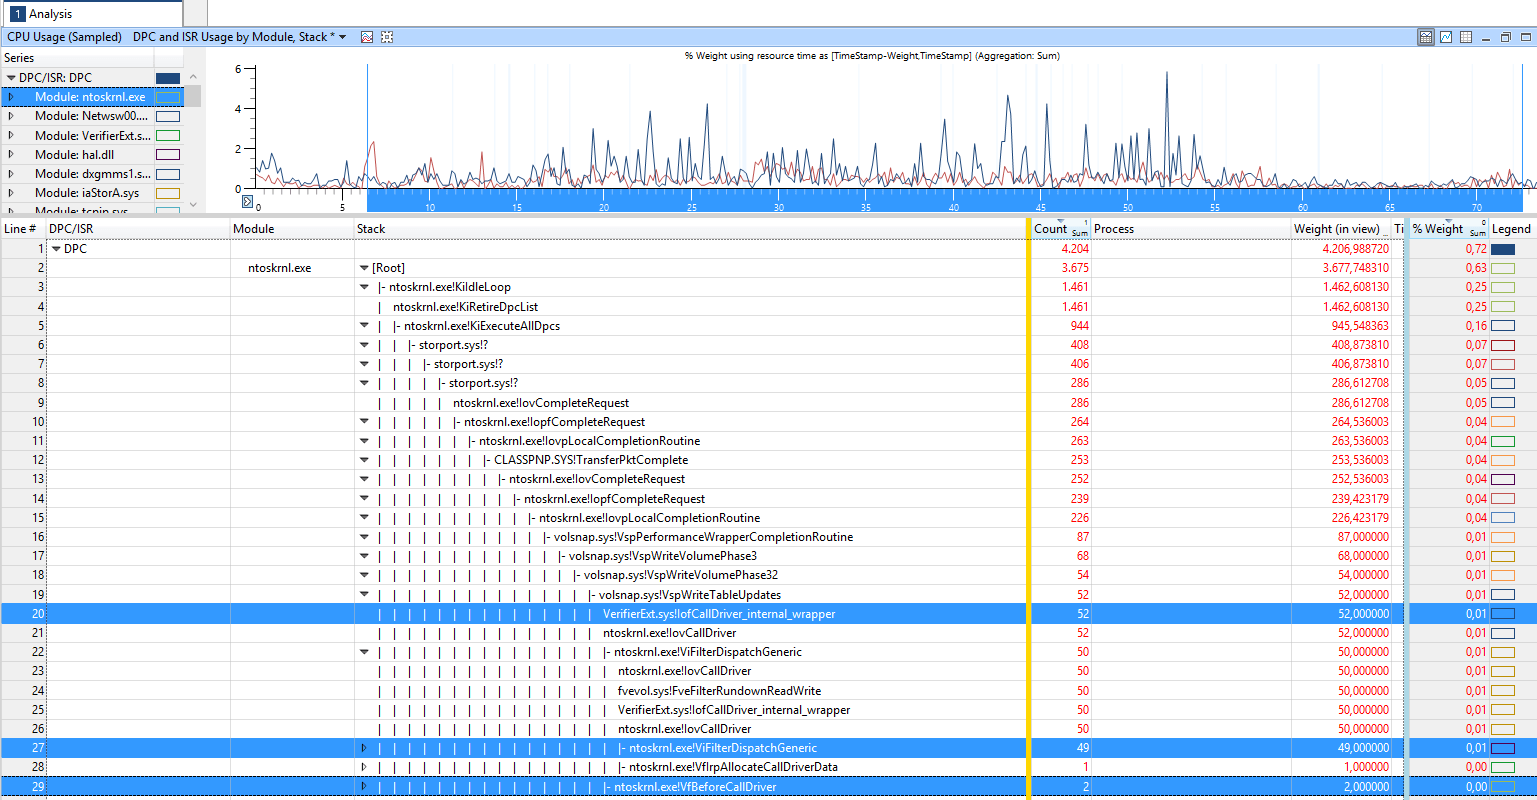1537x800 pixels.
Task: Toggle legend box for line 28 VfIrpAllocateCallDriverData
Action: point(1503,767)
